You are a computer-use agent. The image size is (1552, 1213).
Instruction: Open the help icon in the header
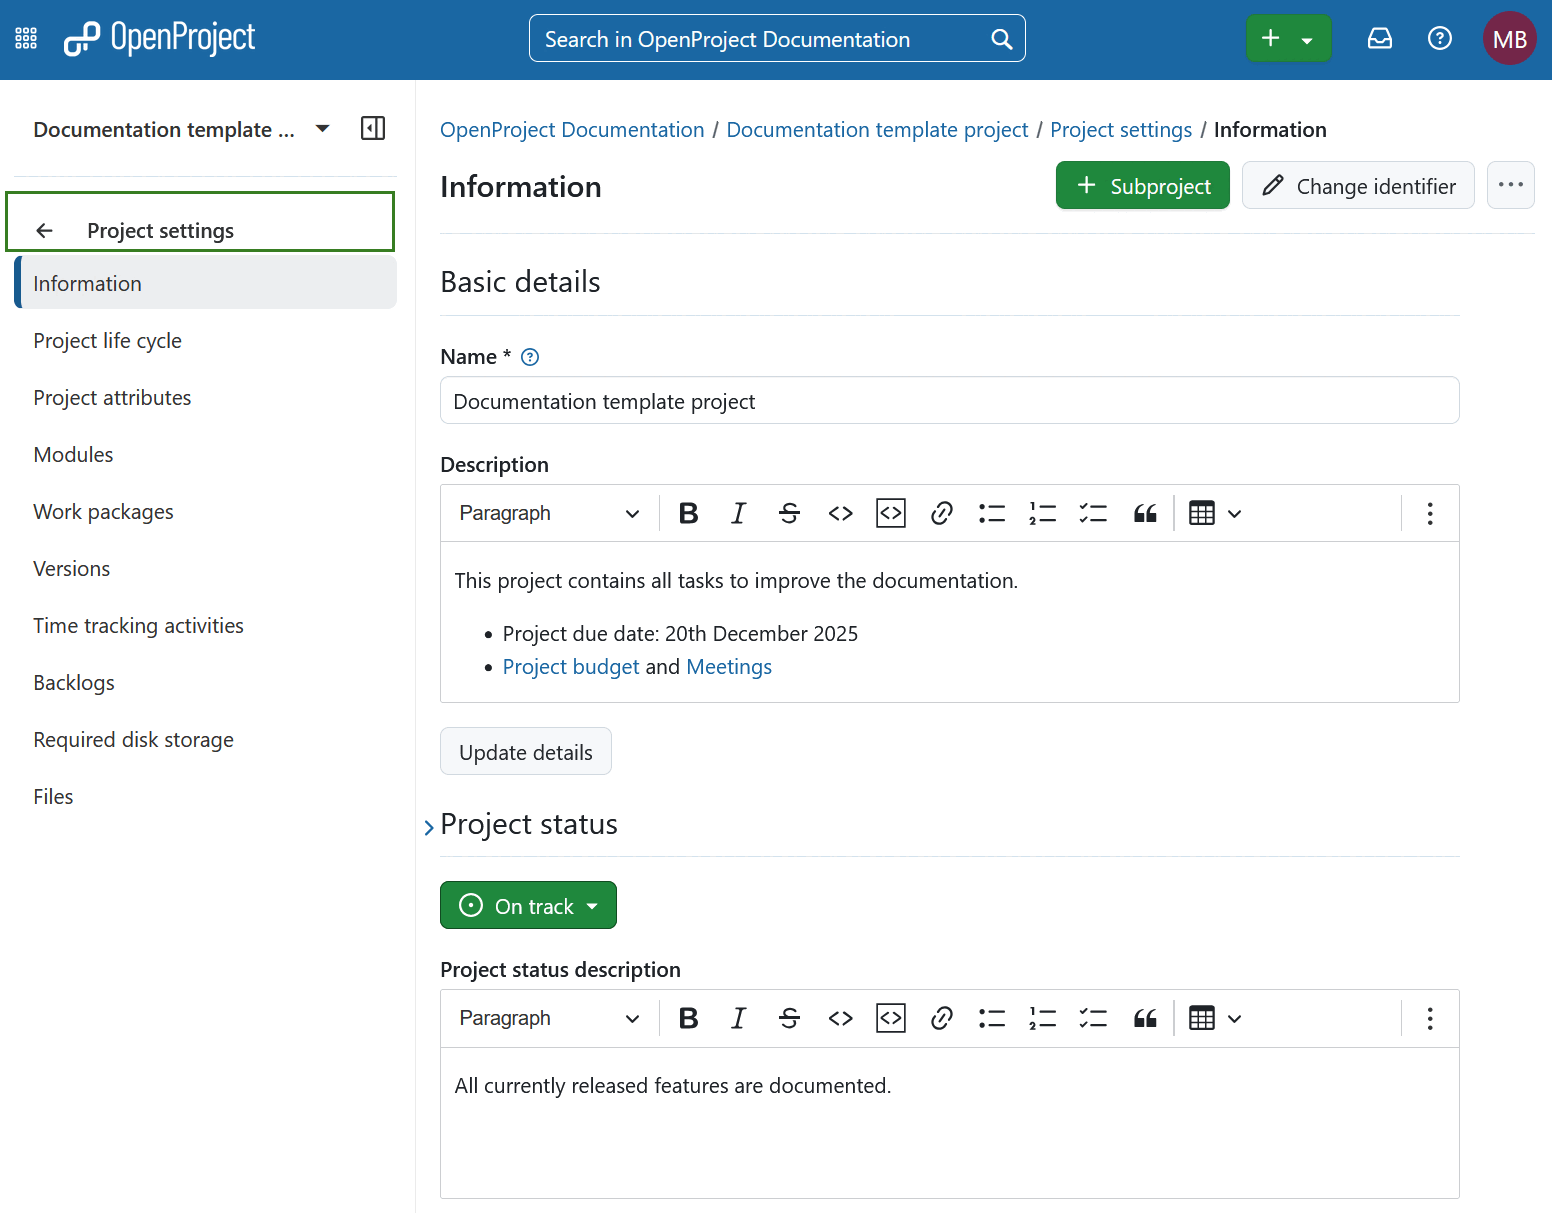coord(1440,38)
